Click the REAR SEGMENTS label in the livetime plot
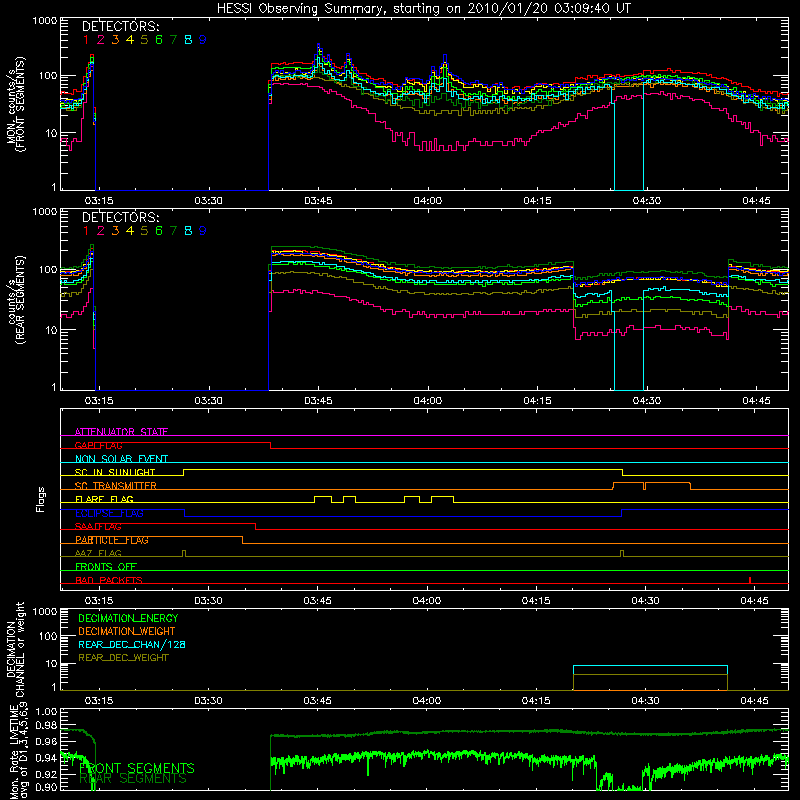Viewport: 800px width, 800px height. tap(133, 779)
